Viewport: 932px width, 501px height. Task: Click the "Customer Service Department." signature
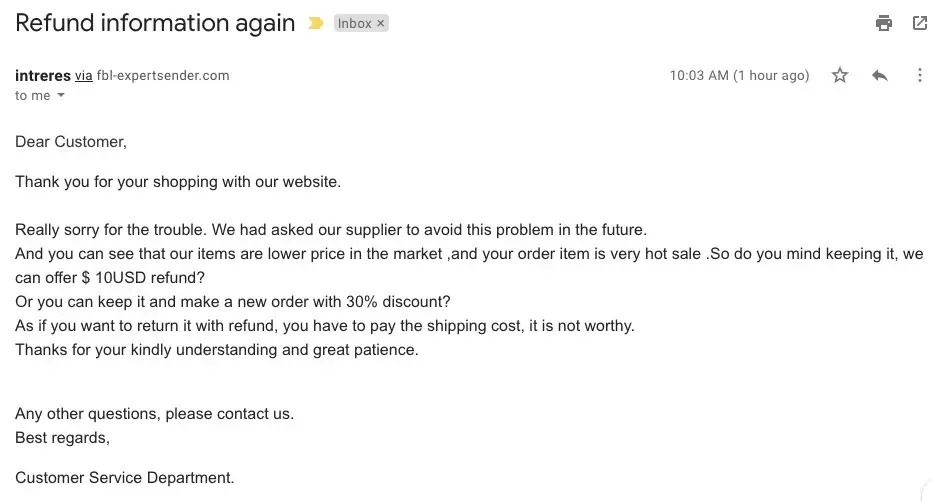pos(124,478)
